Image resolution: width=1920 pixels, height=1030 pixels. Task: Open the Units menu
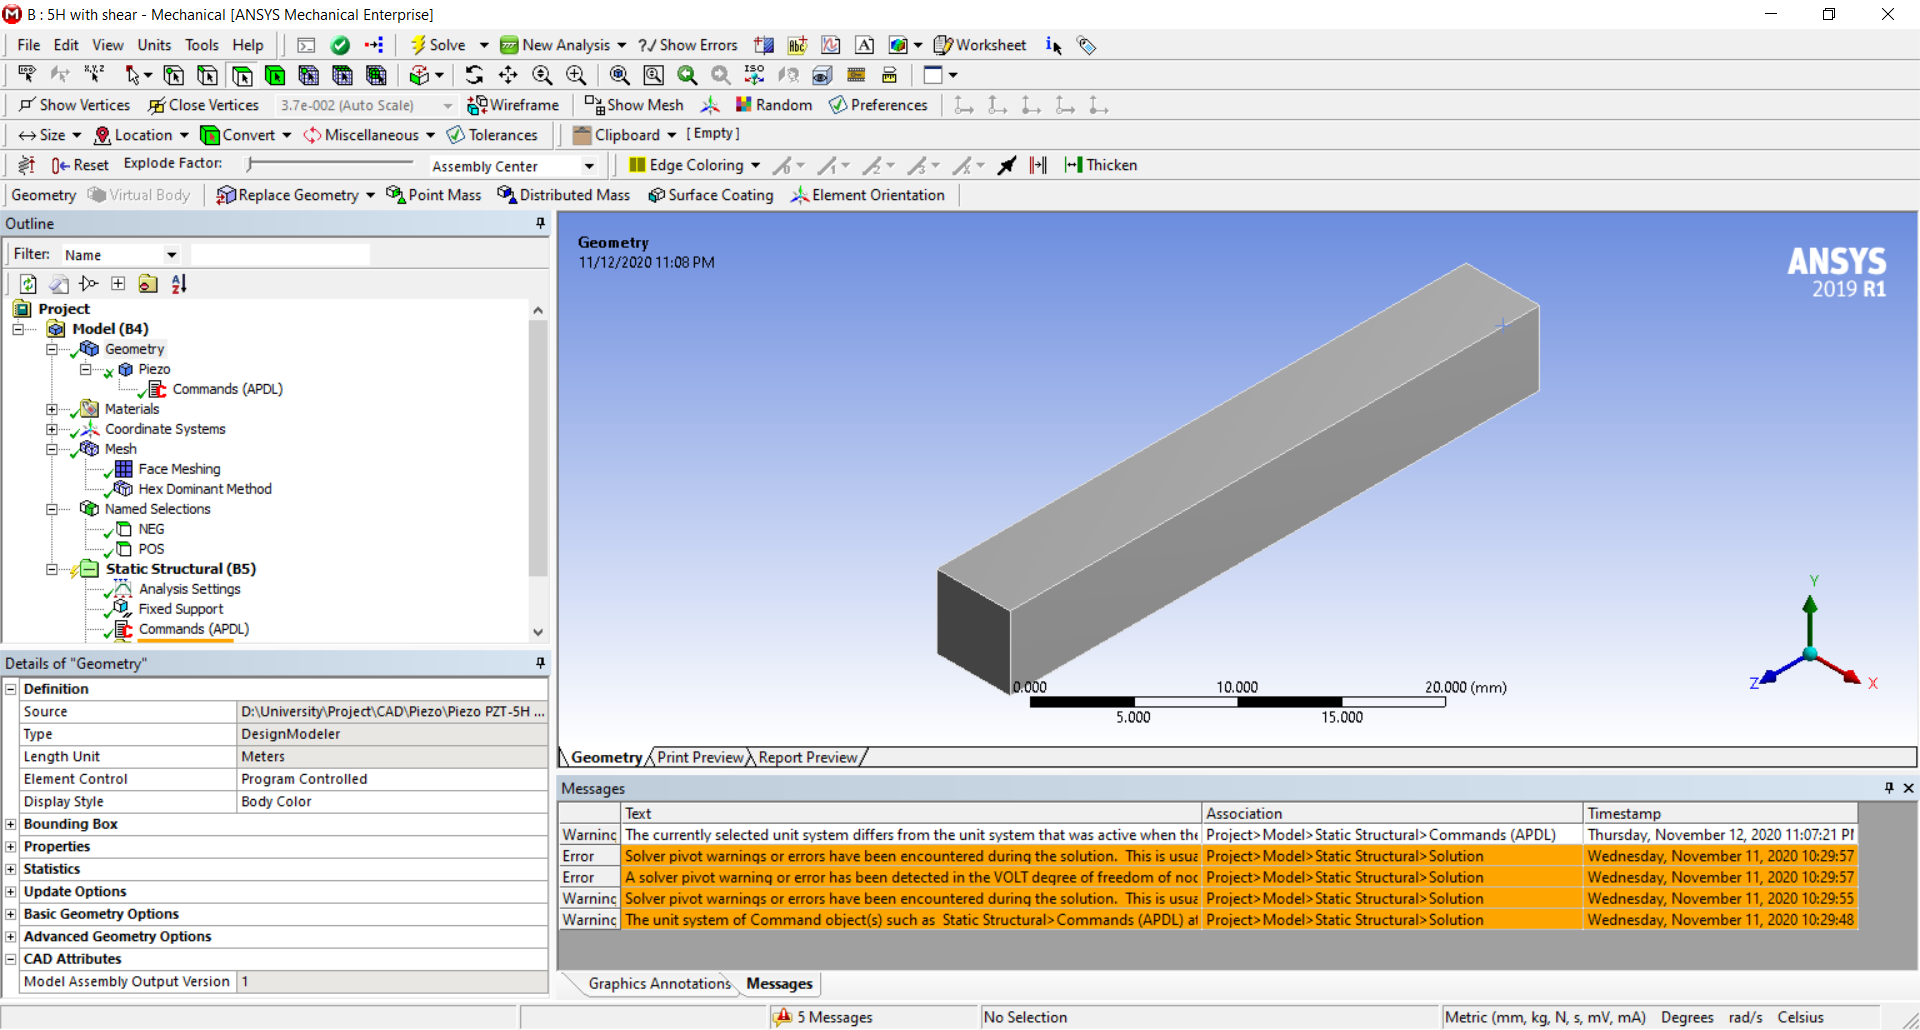click(x=154, y=45)
